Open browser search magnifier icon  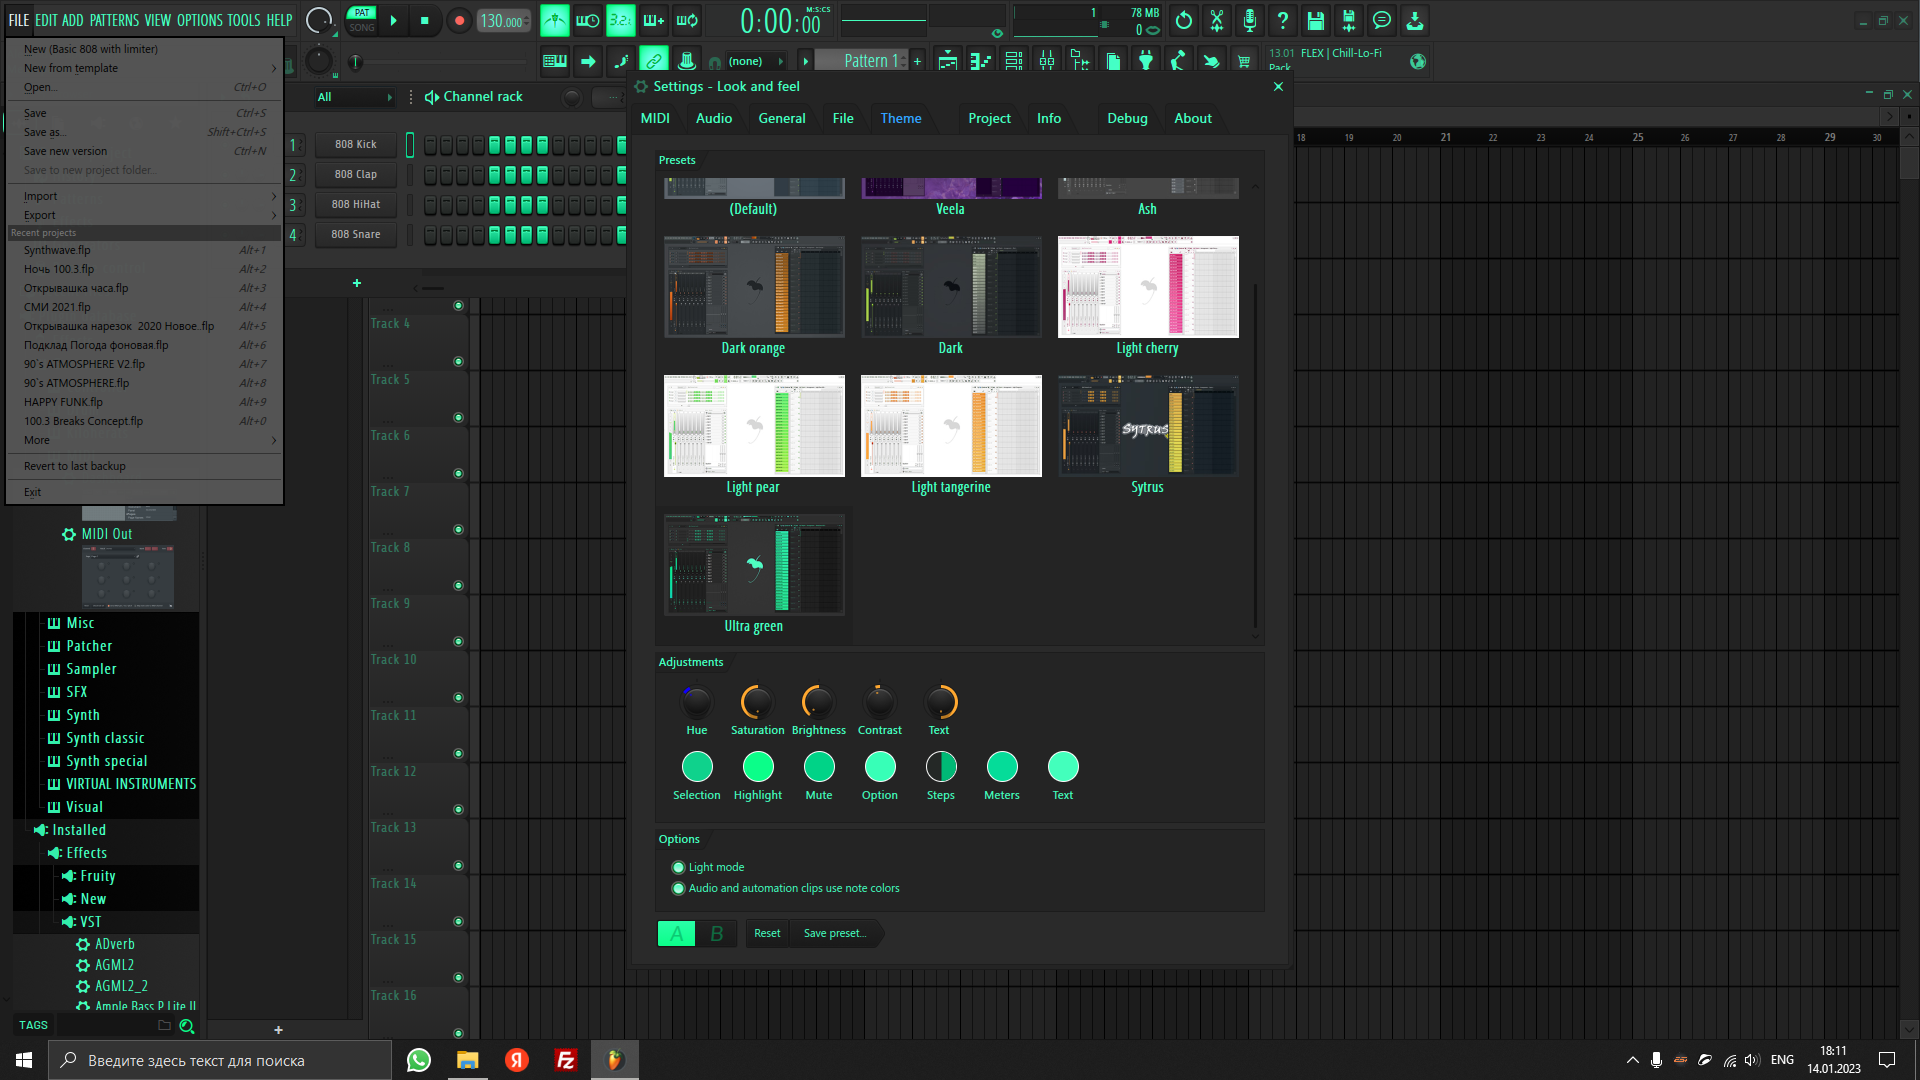(186, 1026)
